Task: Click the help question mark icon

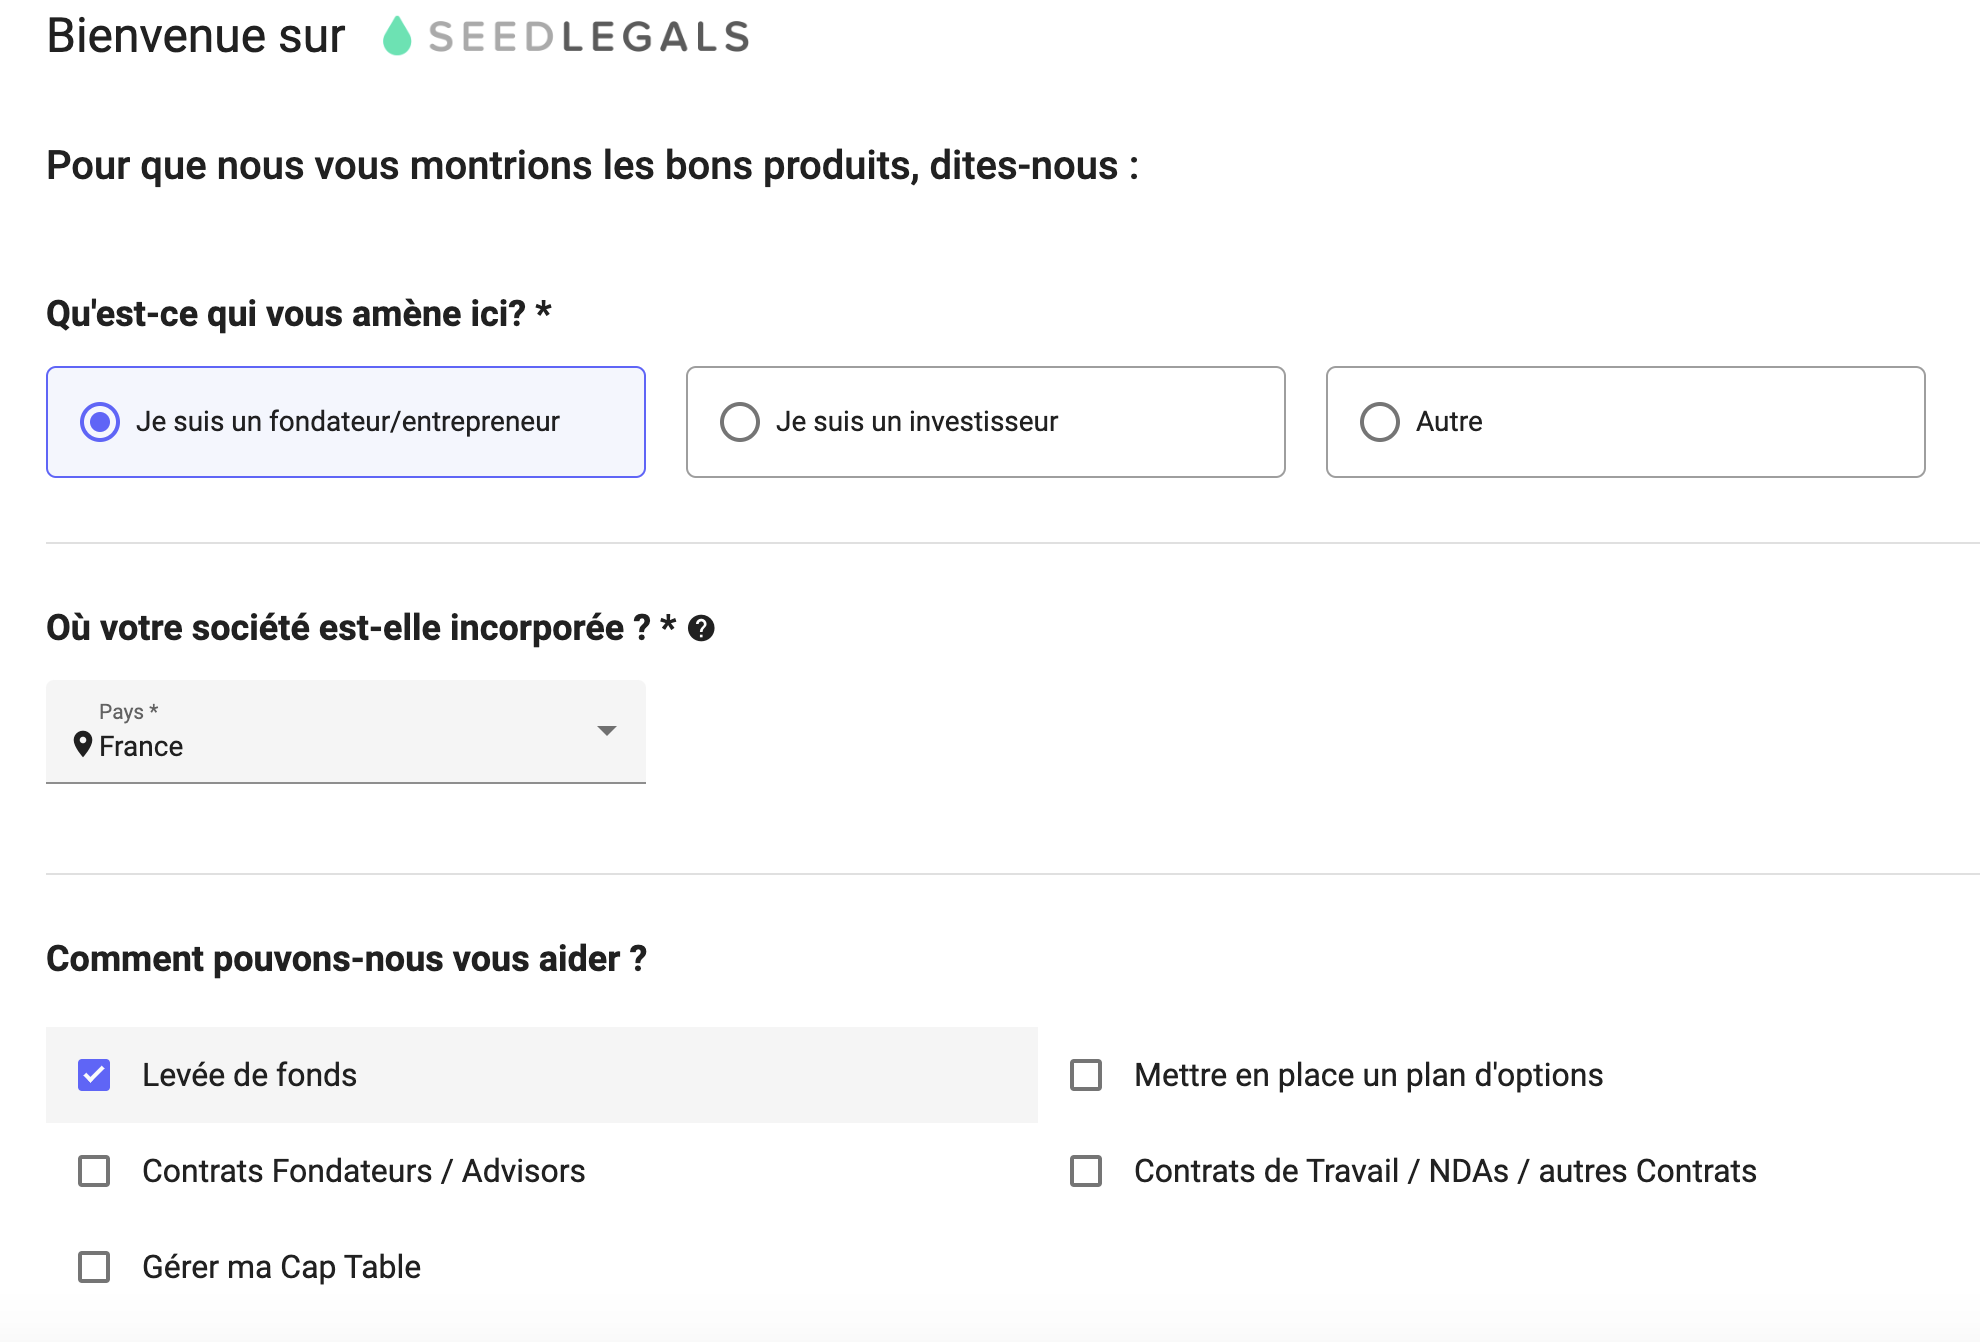Action: point(701,629)
